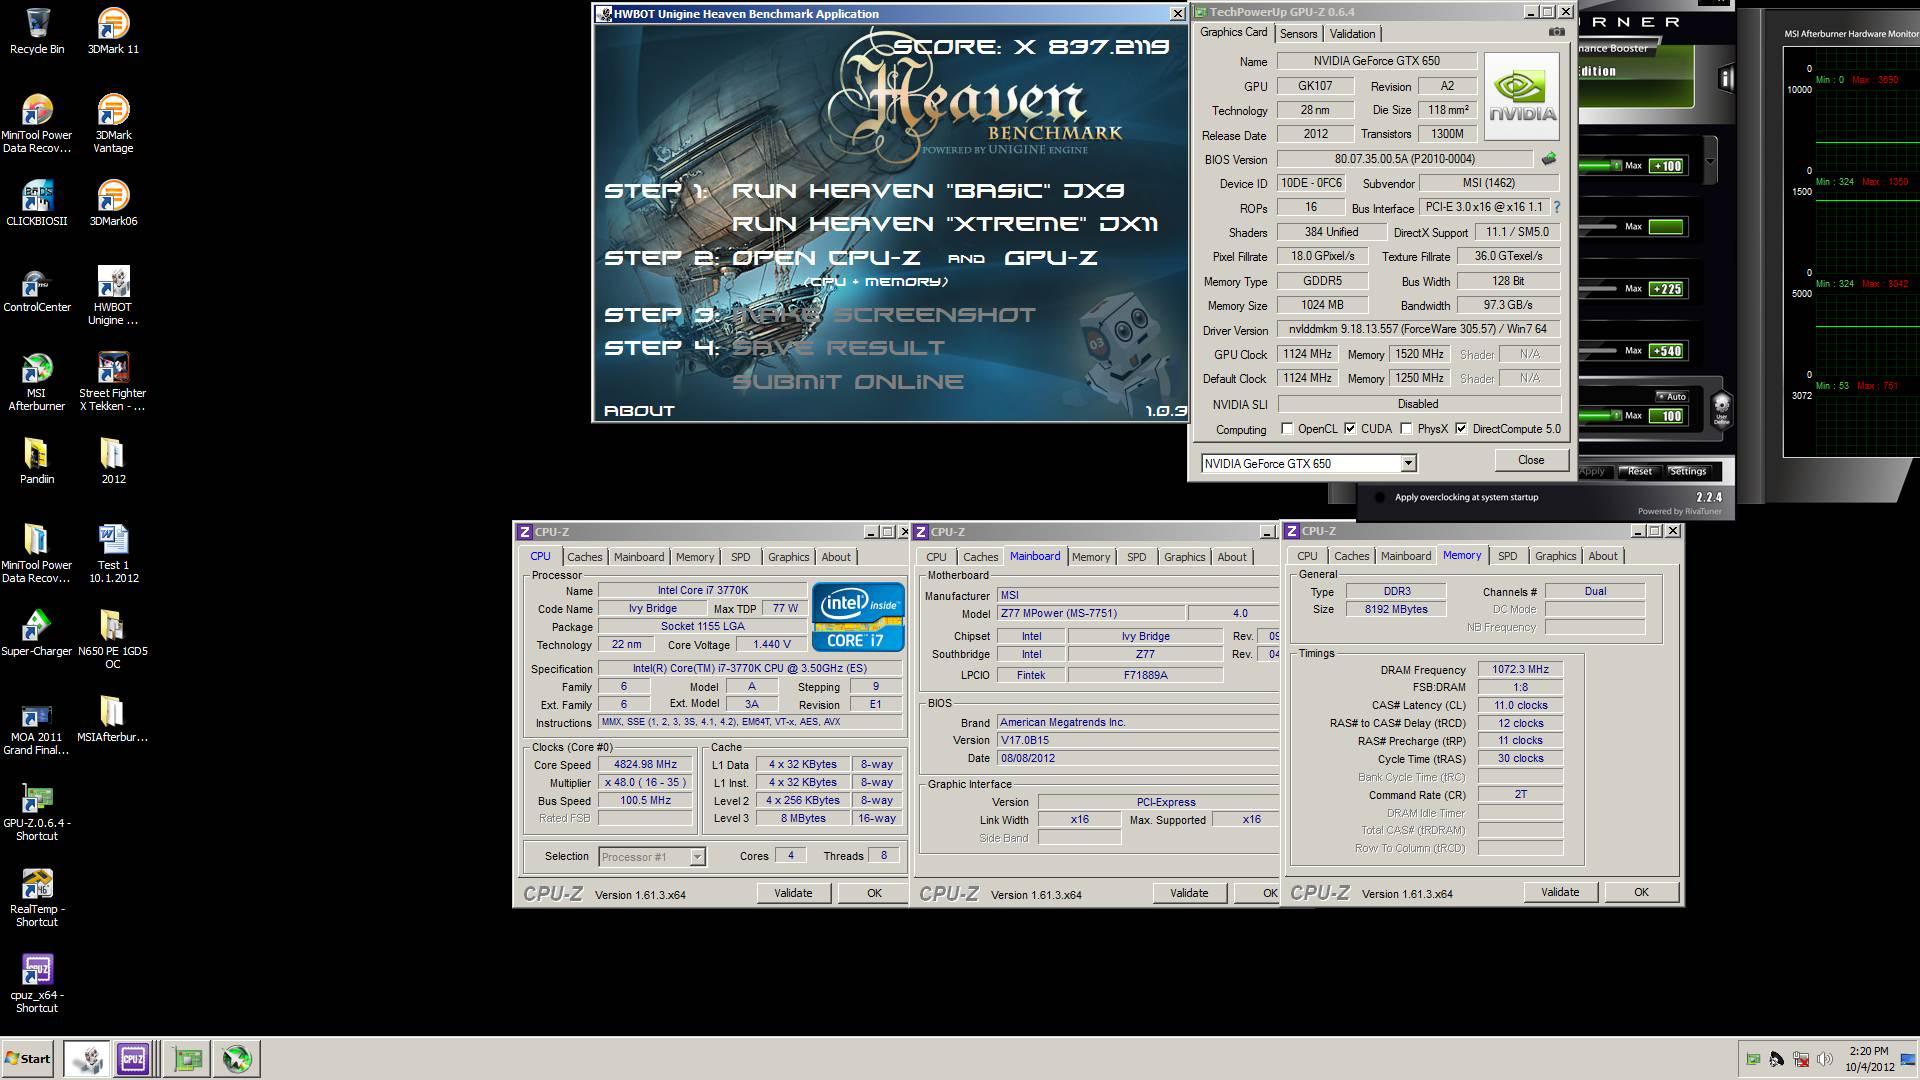
Task: Click Run Heaven Basic DX9
Action: 928,191
